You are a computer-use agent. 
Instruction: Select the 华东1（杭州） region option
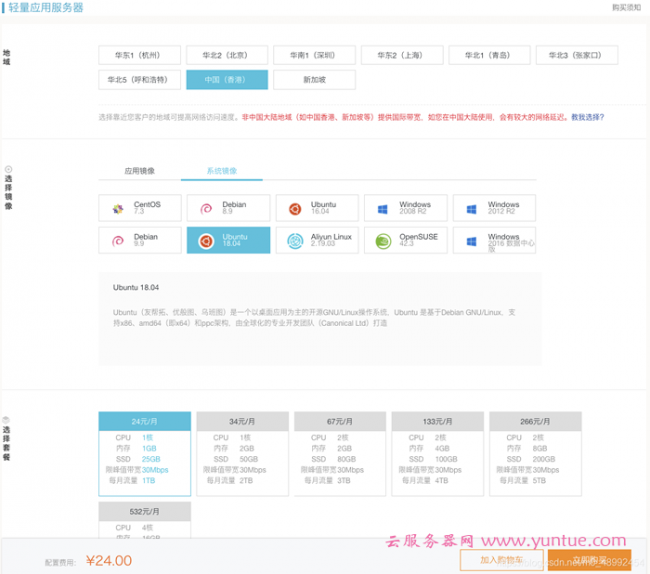139,56
